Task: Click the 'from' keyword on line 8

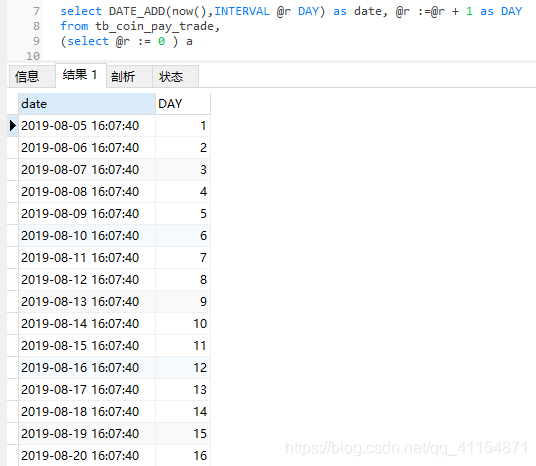Action: 74,26
